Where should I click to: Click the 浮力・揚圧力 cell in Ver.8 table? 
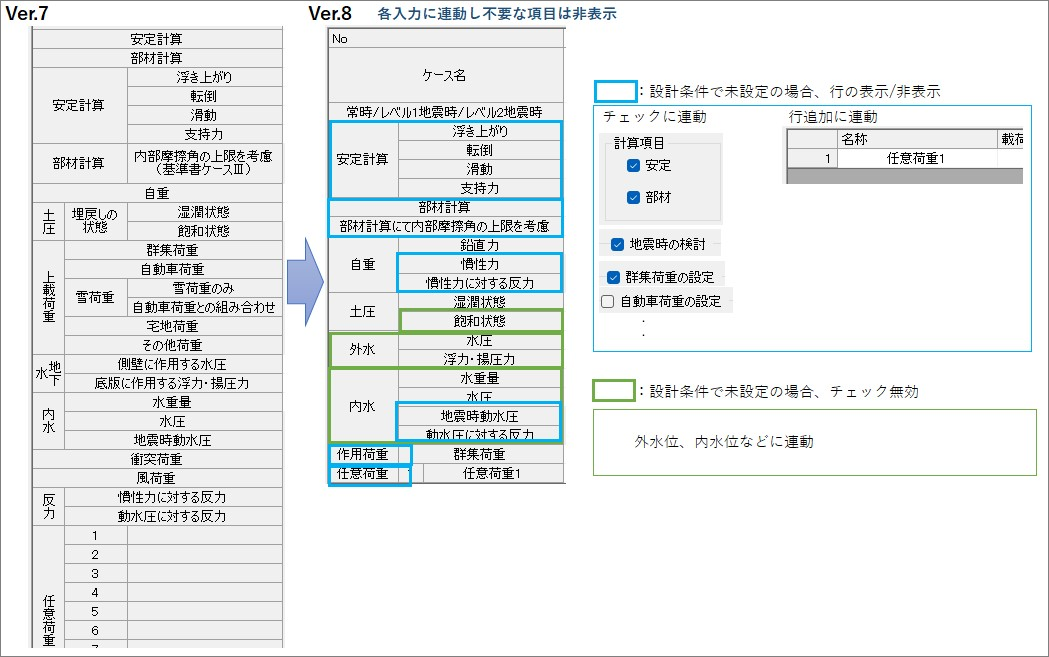480,358
